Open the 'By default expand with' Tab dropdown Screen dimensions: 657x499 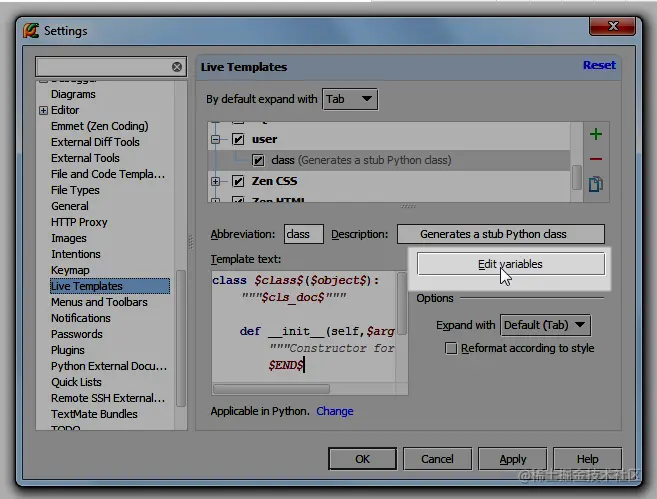350,99
